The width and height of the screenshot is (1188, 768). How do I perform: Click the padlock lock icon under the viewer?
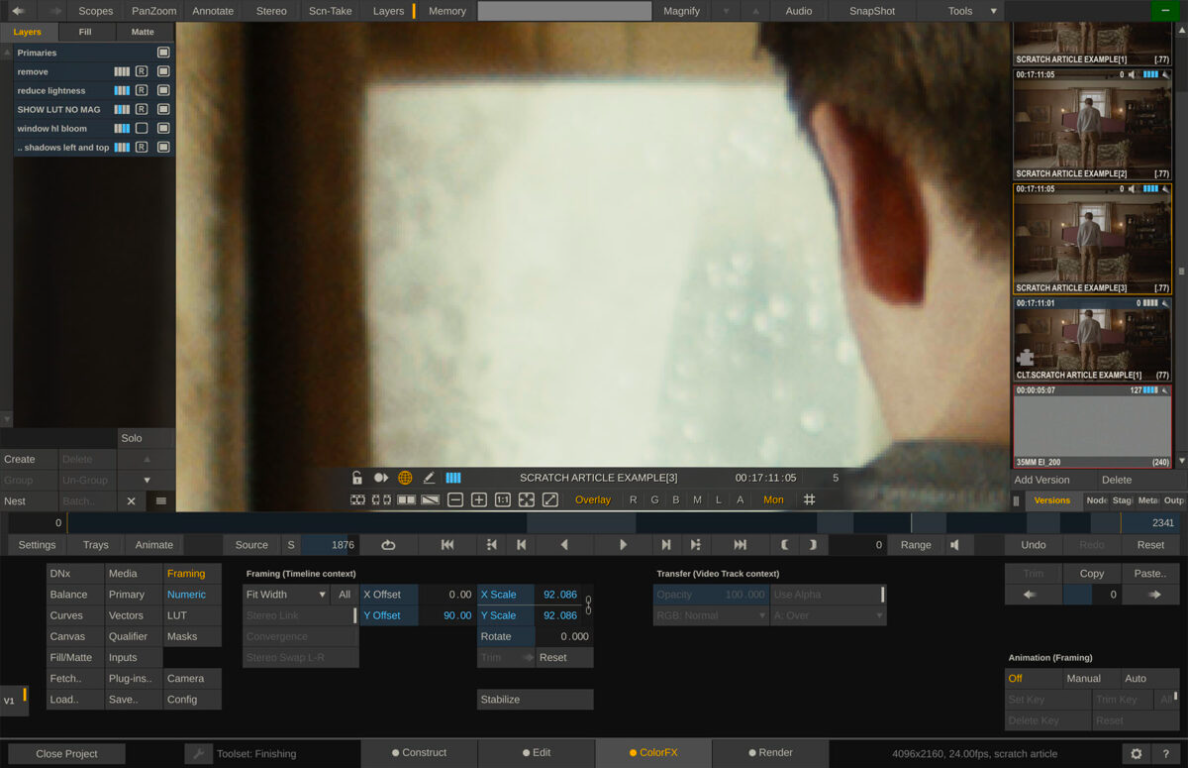[357, 478]
